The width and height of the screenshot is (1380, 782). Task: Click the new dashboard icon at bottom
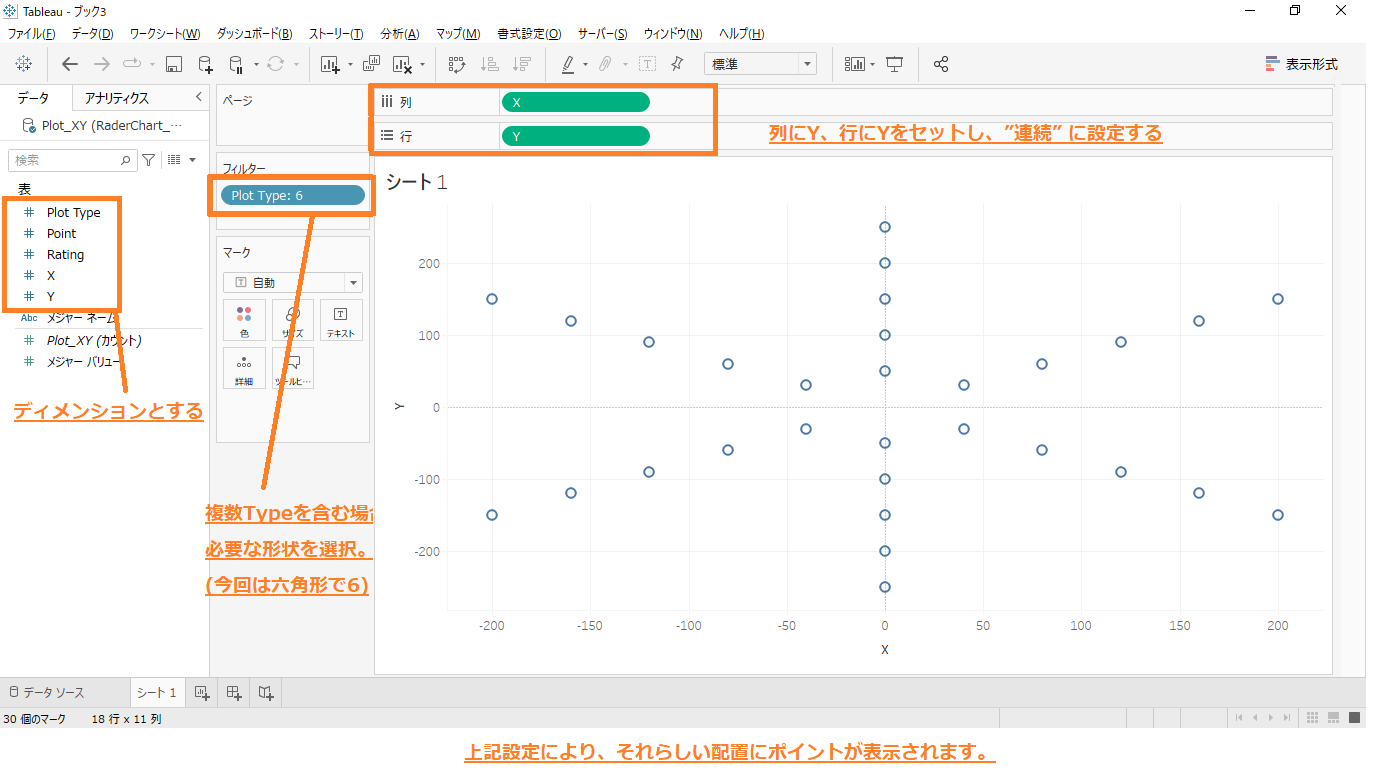[233, 692]
